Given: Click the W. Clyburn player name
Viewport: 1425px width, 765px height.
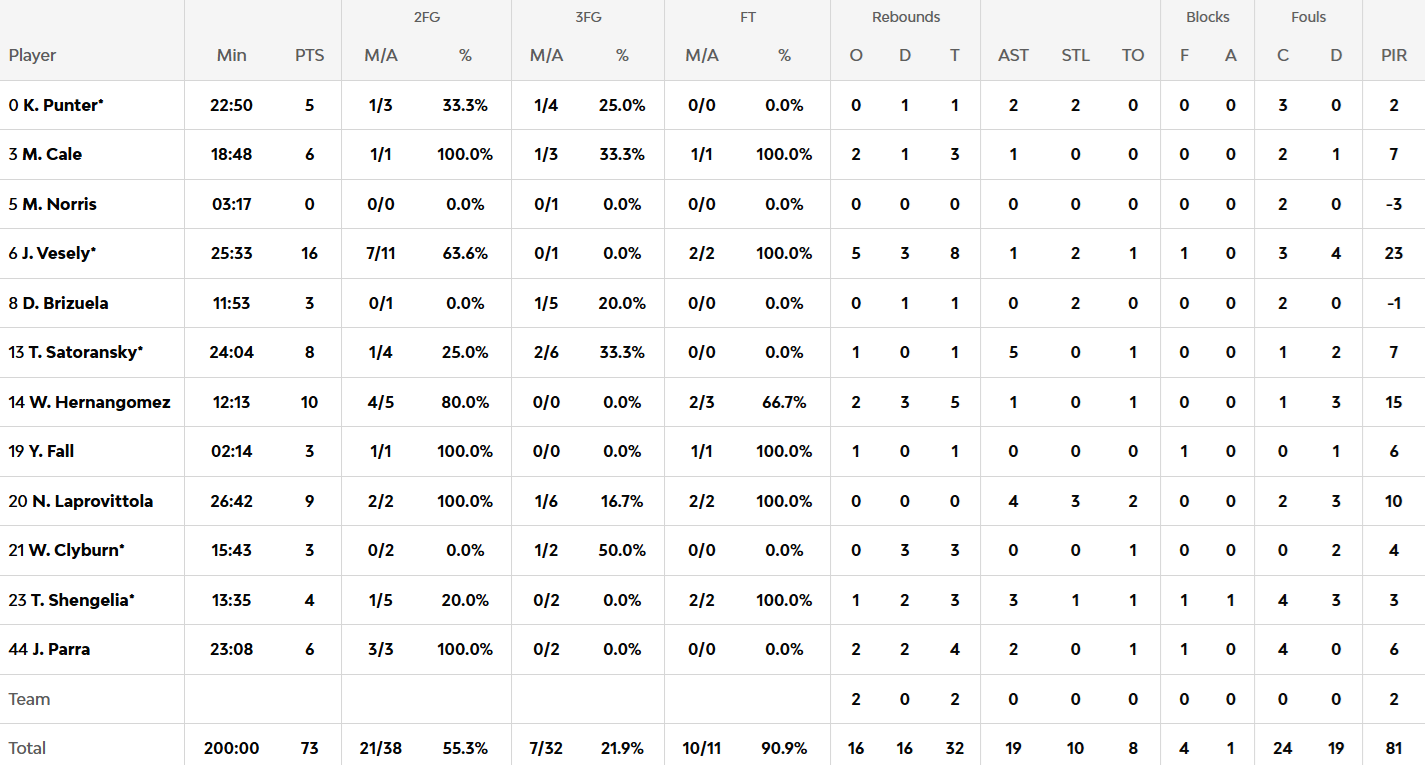Looking at the screenshot, I should pyautogui.click(x=73, y=550).
